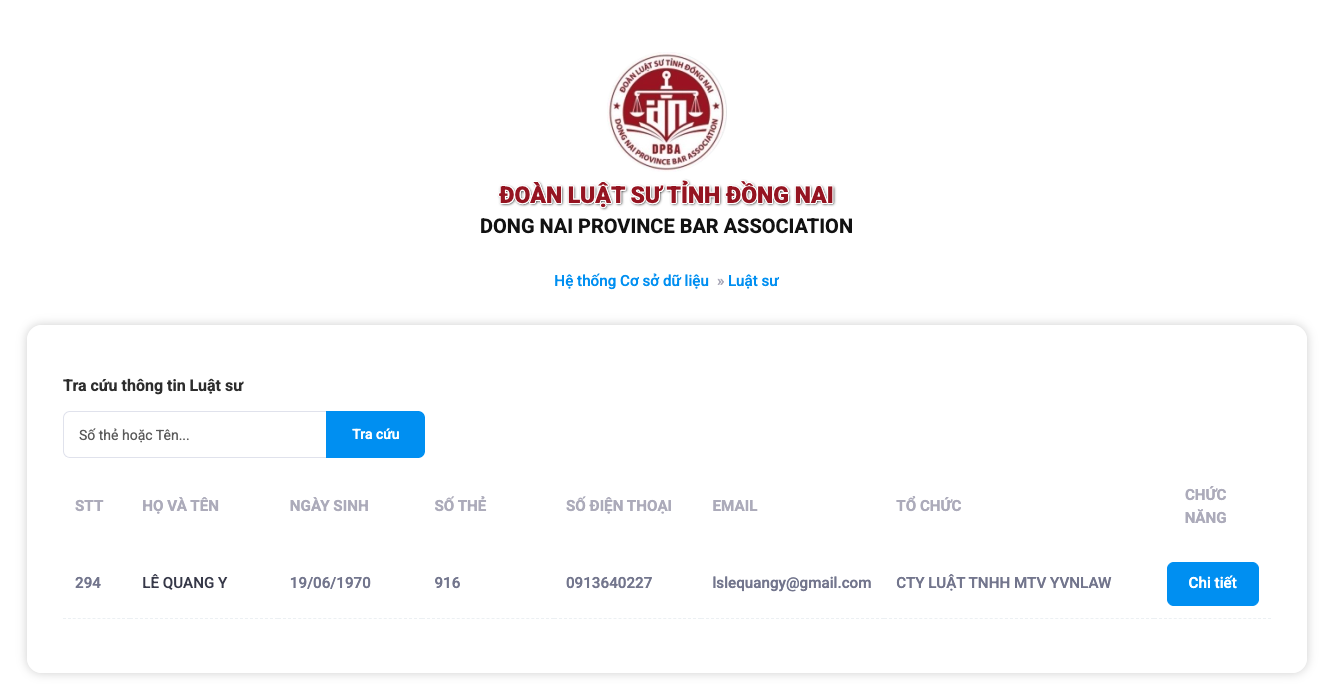The height and width of the screenshot is (684, 1325).
Task: Click CTY LUẬT TNHH MTV YVNLAW organization name
Action: point(1003,582)
